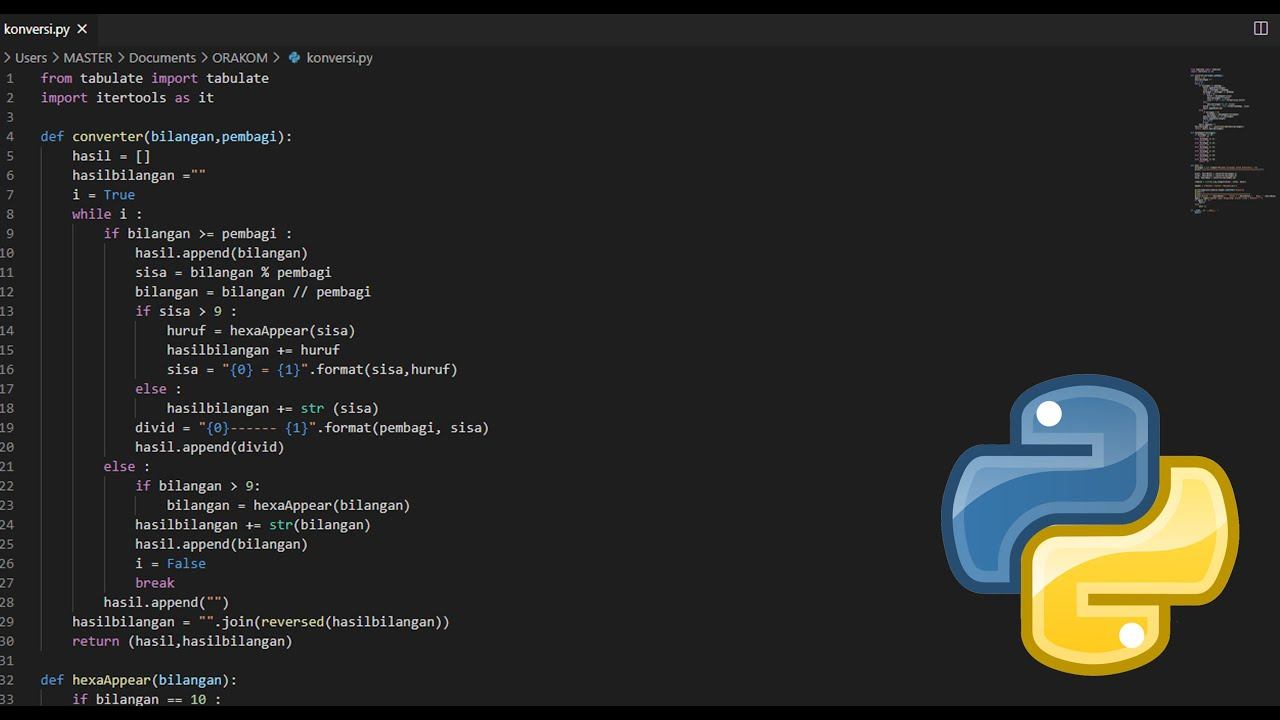
Task: Open the ORAKOM breadcrumb folder
Action: tap(240, 58)
